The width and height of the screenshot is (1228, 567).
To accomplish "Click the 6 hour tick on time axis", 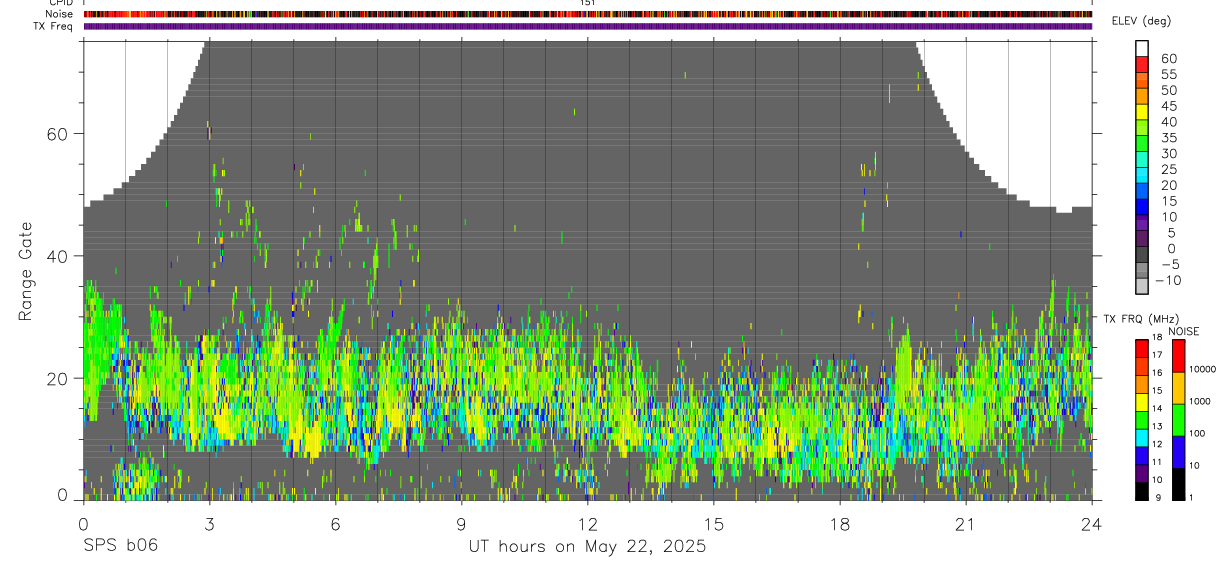I will point(336,523).
